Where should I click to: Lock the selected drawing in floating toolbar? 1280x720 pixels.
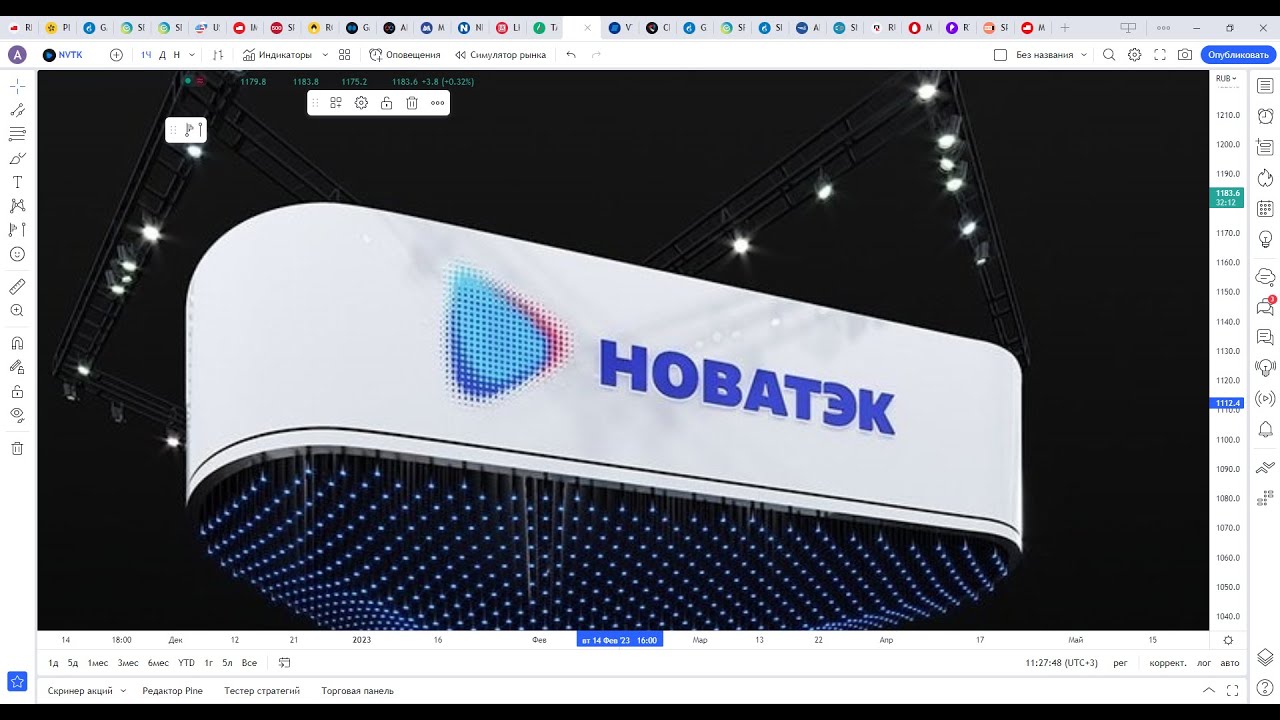tap(386, 103)
